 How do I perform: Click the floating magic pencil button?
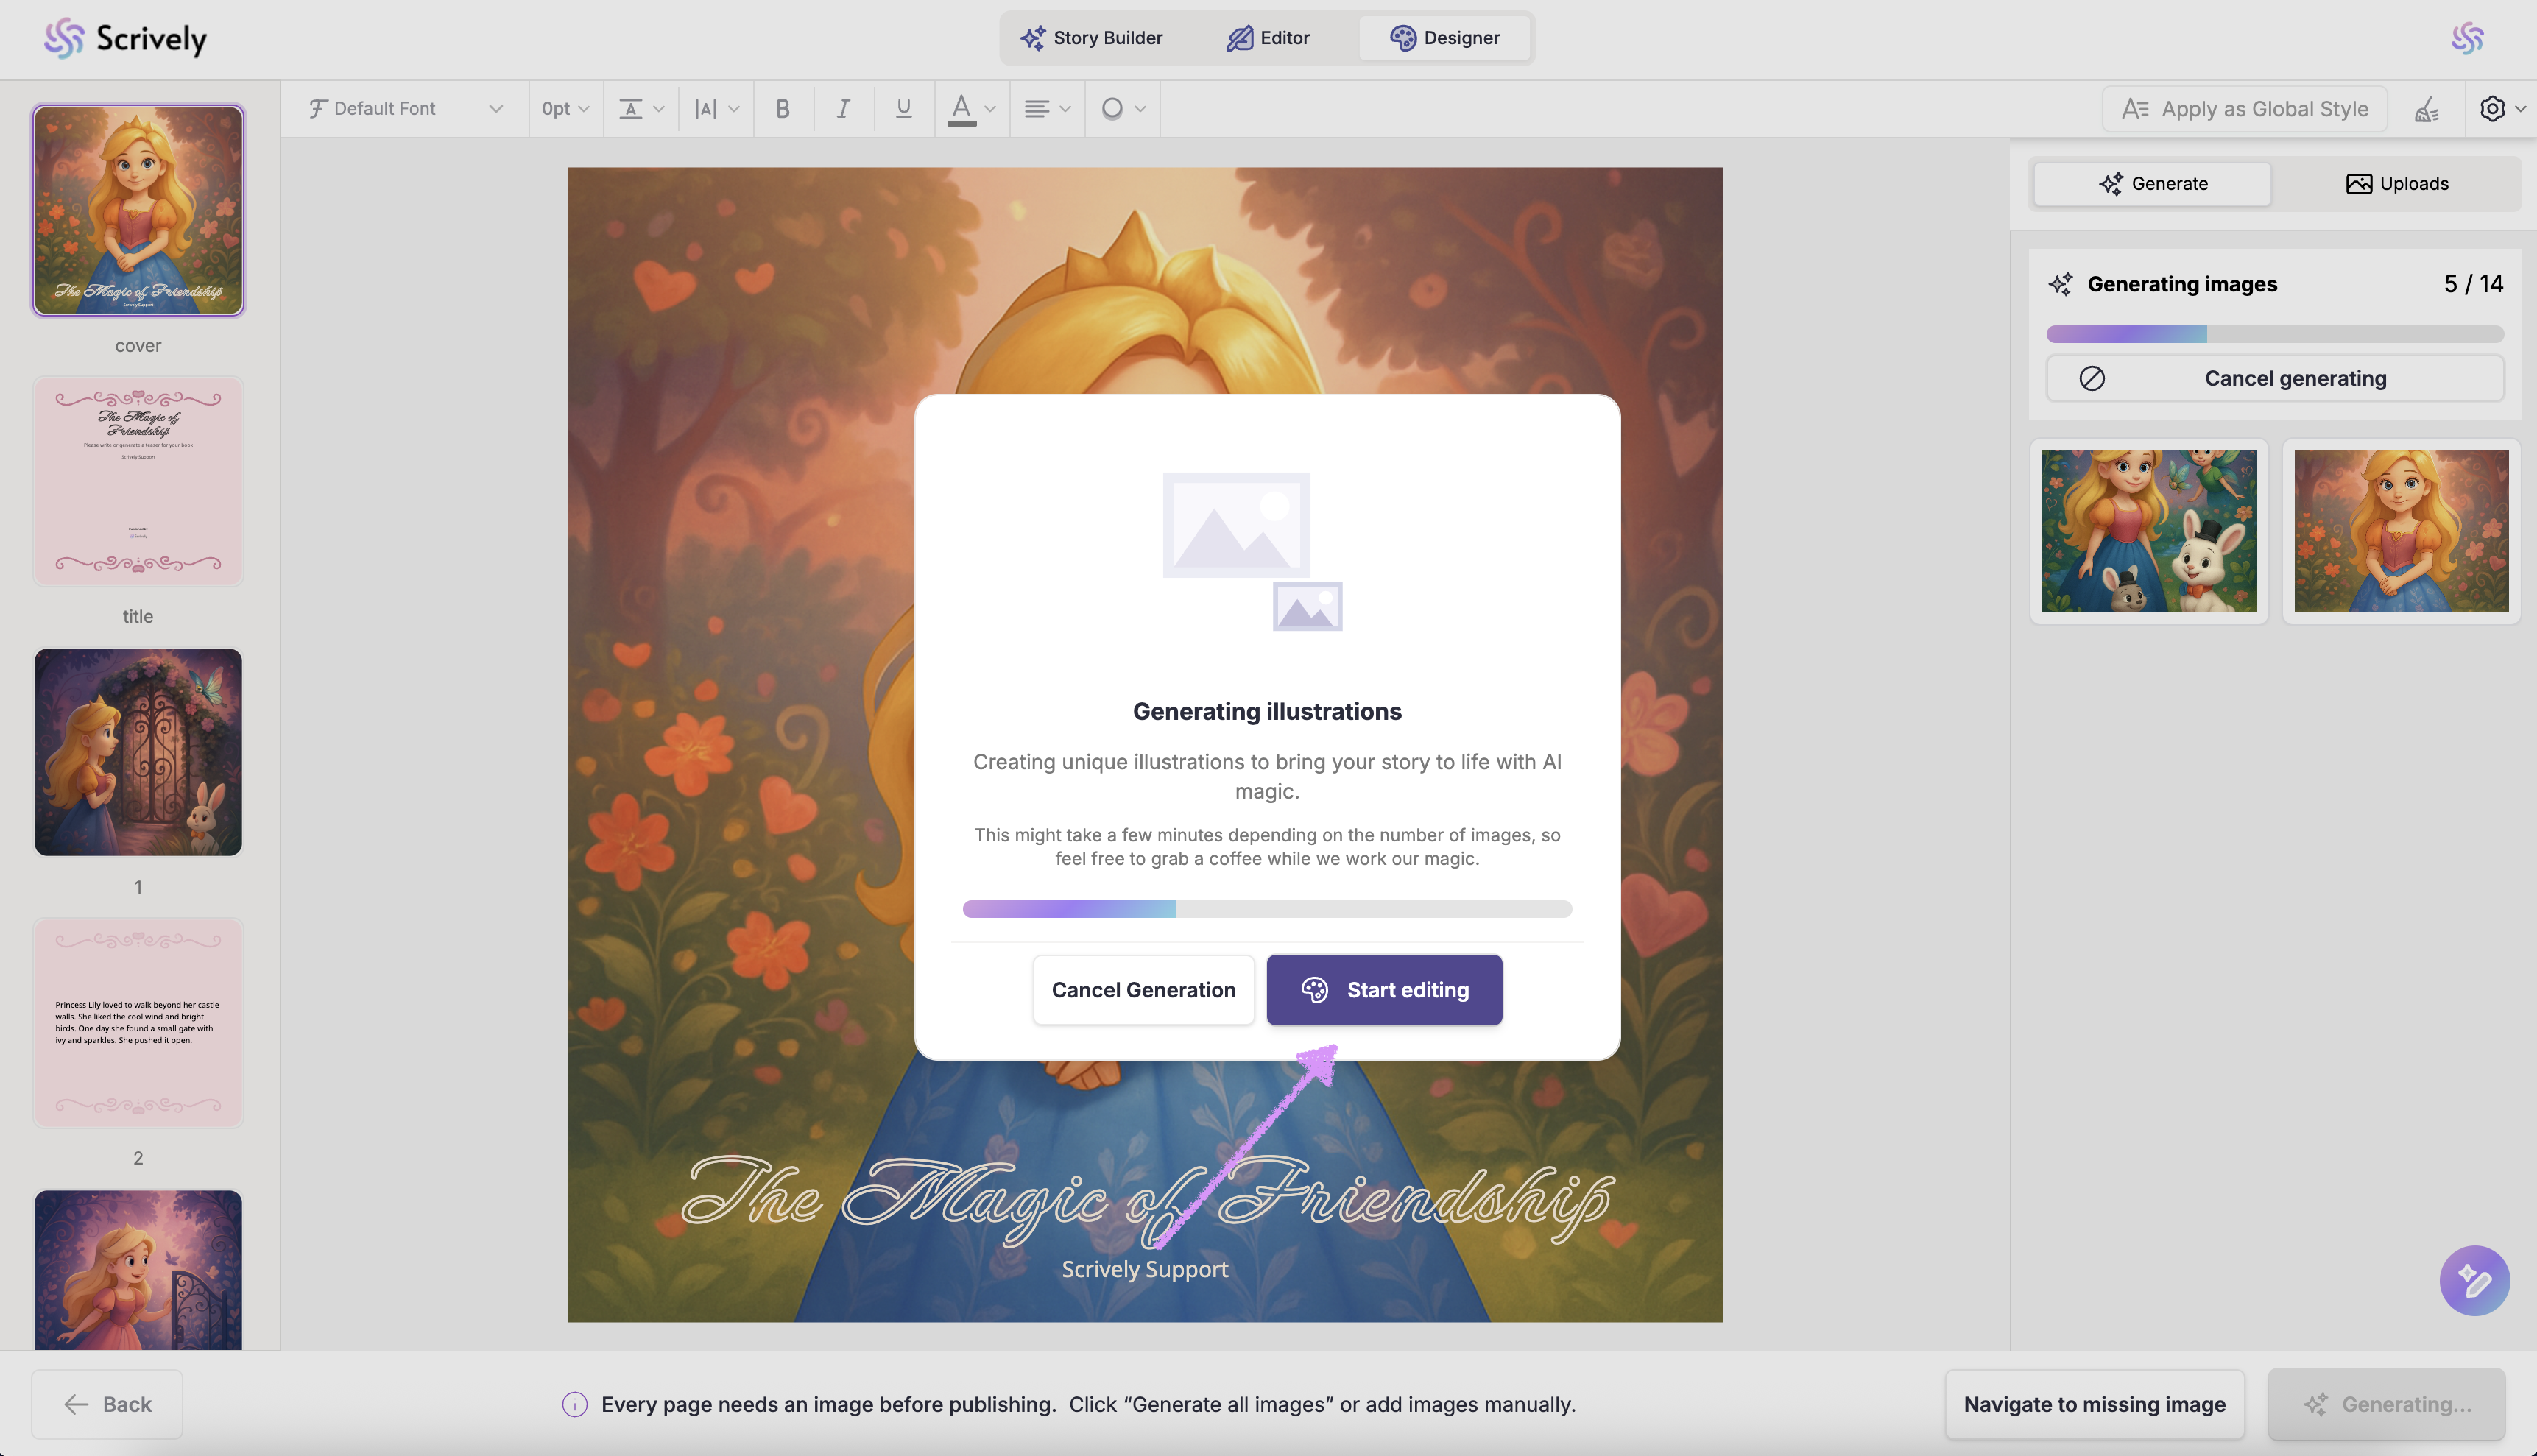[2474, 1280]
